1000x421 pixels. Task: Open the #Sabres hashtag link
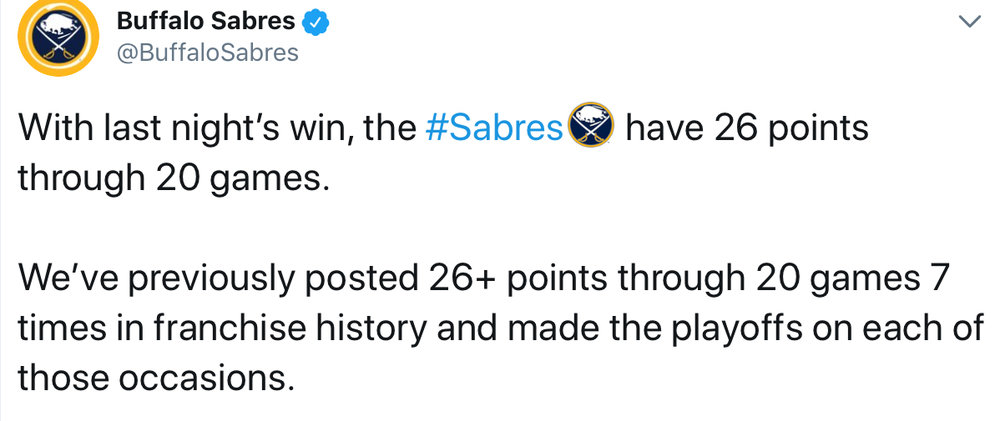click(x=494, y=131)
